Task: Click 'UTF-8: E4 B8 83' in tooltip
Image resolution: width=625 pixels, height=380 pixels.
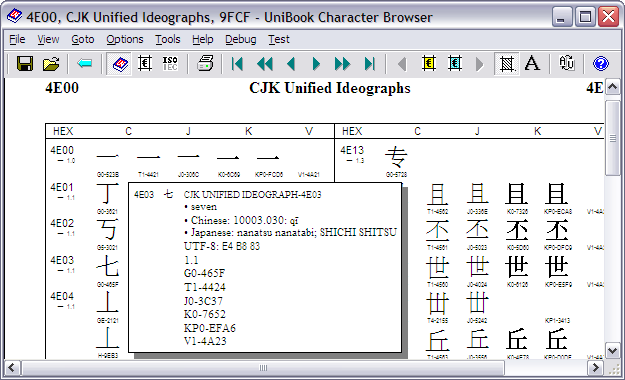Action: (222, 246)
